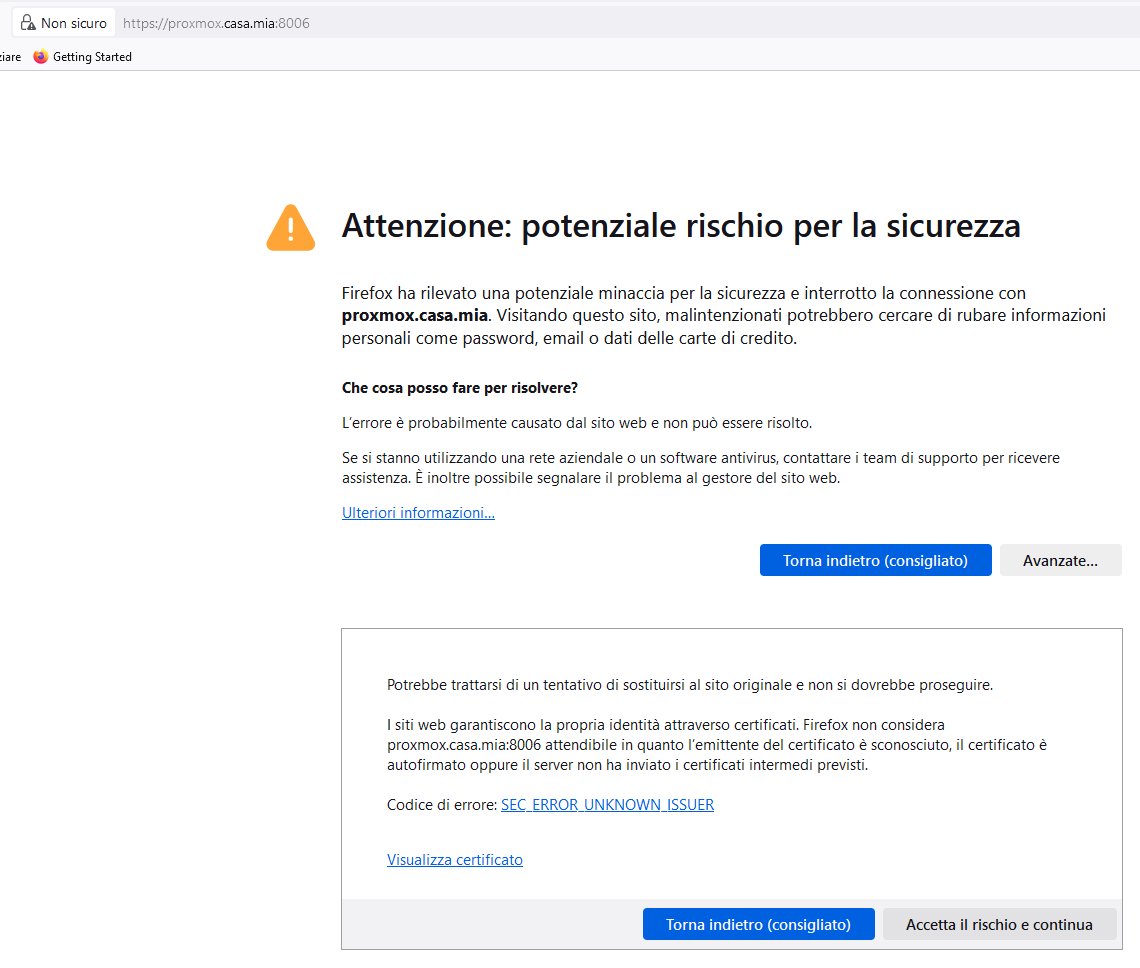
Task: Click the "Non sicuro" lock warning icon
Action: click(x=28, y=23)
